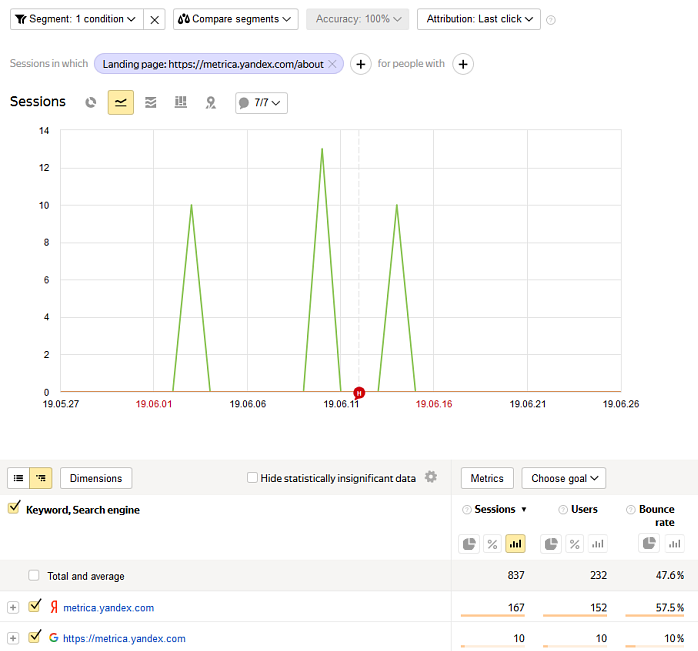This screenshot has width=698, height=651.
Task: Clear the segment with the X button
Action: click(x=154, y=19)
